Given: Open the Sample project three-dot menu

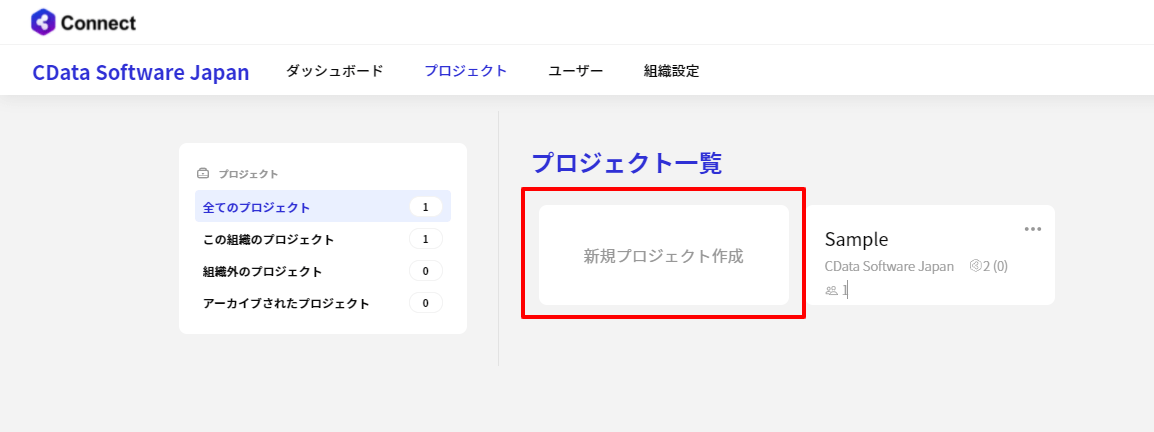Looking at the screenshot, I should tap(1033, 229).
